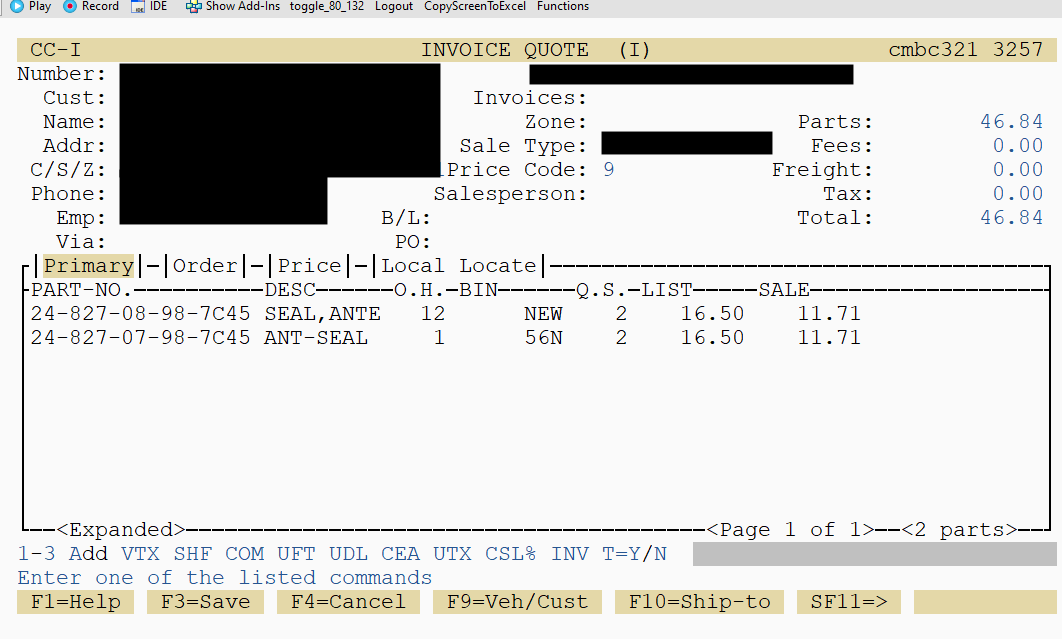Viewport: 1062px width, 639px height.
Task: Open the IDE toolbar icon
Action: pyautogui.click(x=137, y=6)
